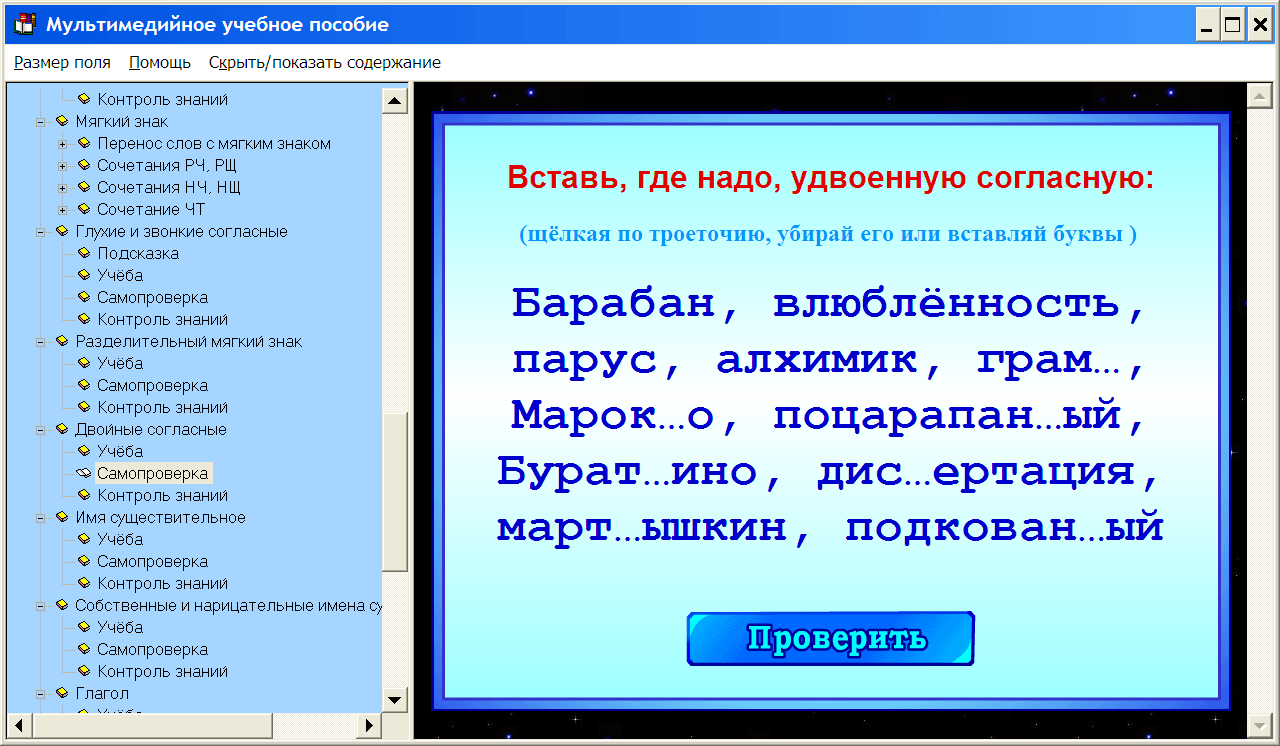
Task: Click the diamond icon beside Подсказка
Action: point(84,253)
